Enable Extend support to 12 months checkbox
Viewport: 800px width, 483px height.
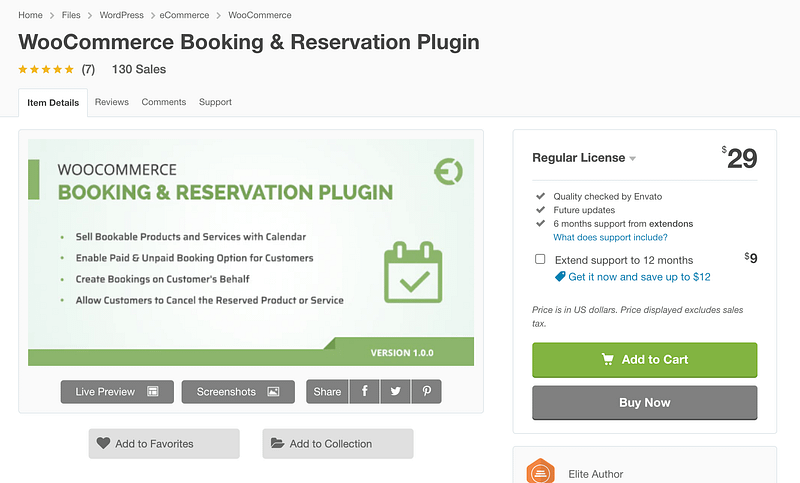click(540, 260)
